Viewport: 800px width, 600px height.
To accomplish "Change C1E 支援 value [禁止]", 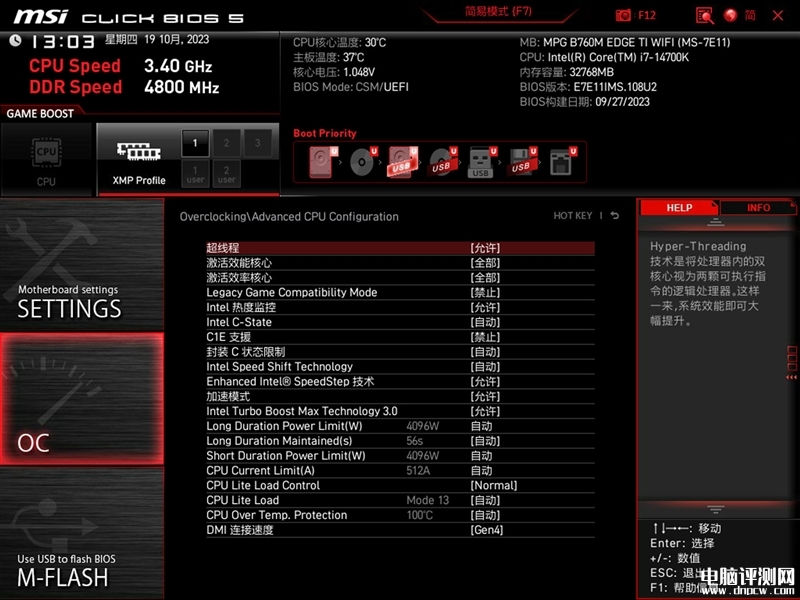I will (x=485, y=337).
